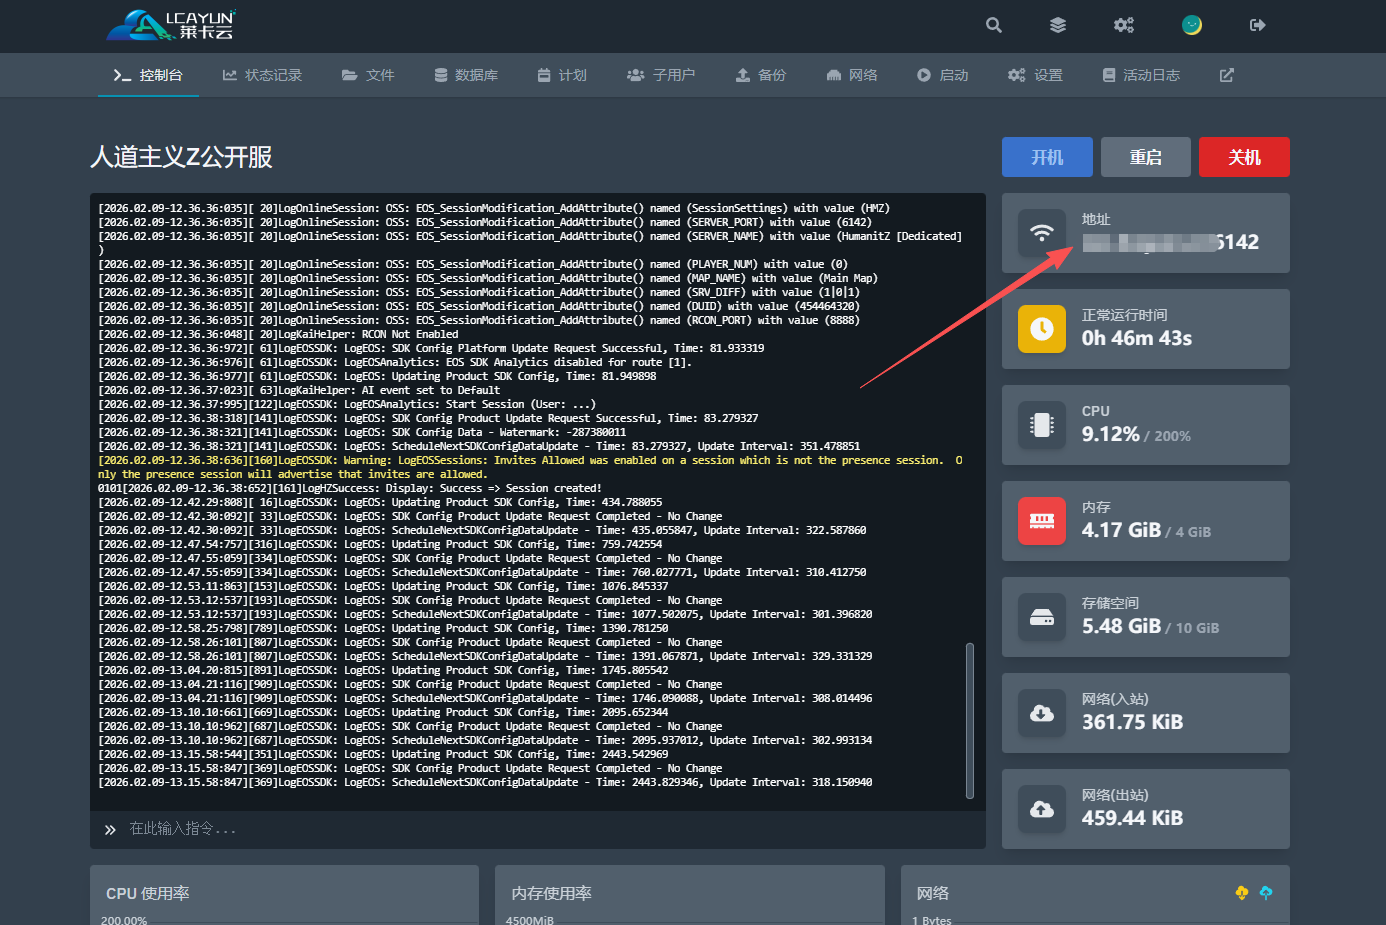
Task: Open the 活动日志 tab
Action: (1141, 75)
